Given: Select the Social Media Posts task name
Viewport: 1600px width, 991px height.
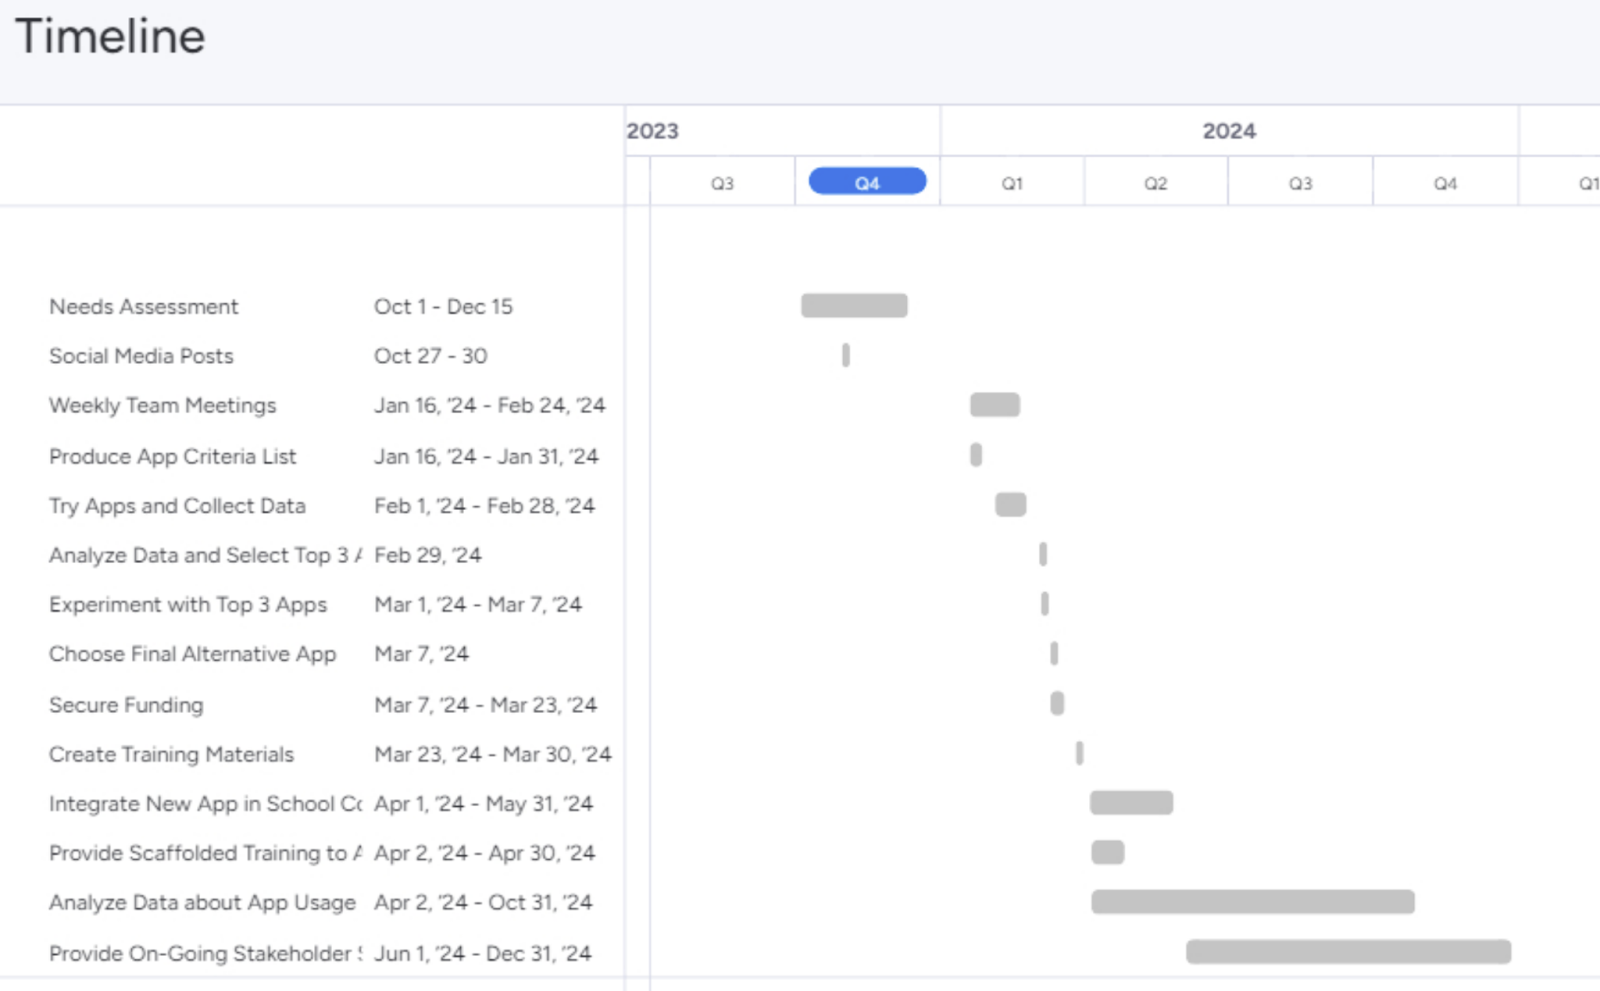Looking at the screenshot, I should [x=141, y=356].
